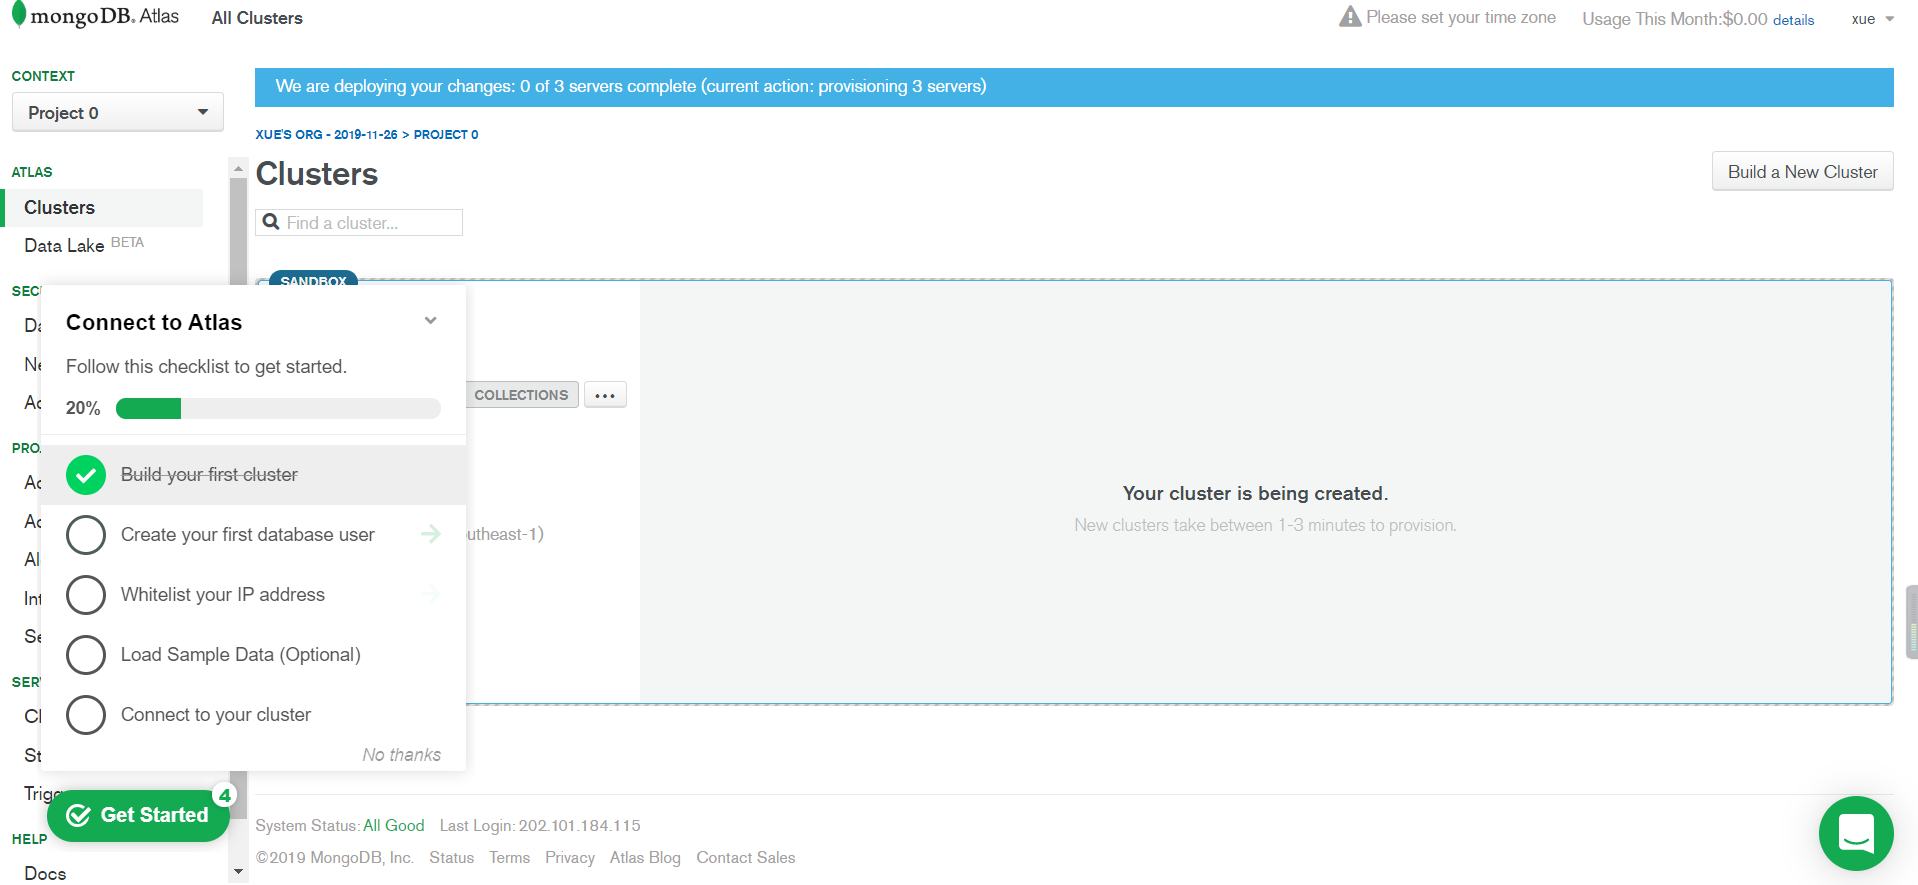
Task: Click the search magnifier icon in cluster search
Action: [x=271, y=222]
